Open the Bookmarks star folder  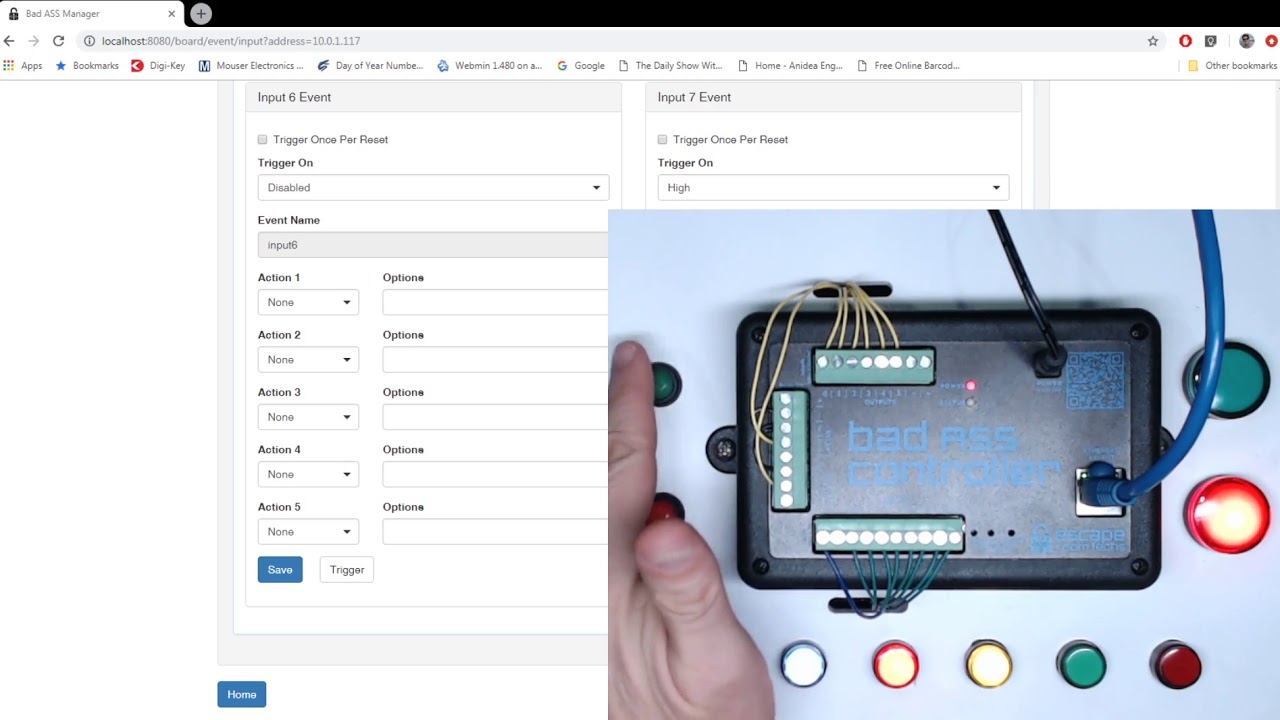click(x=87, y=66)
